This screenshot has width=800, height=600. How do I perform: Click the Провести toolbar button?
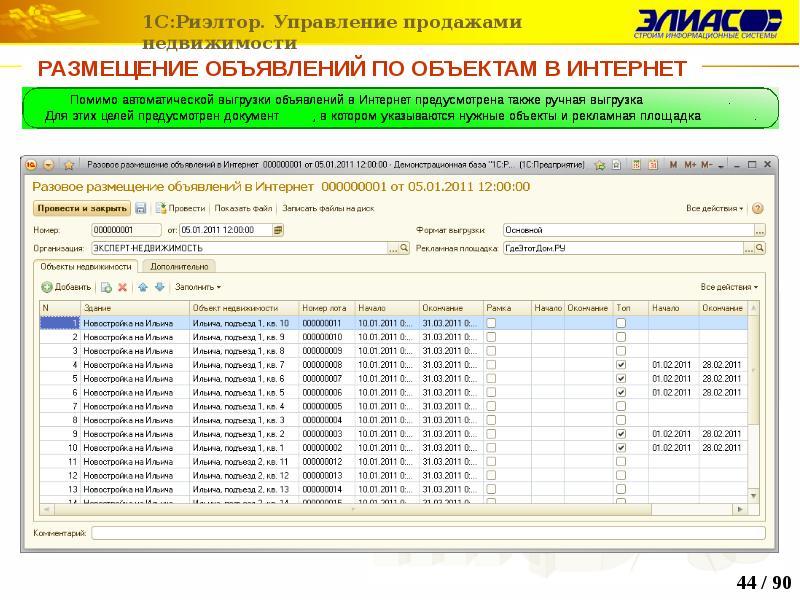pyautogui.click(x=181, y=208)
